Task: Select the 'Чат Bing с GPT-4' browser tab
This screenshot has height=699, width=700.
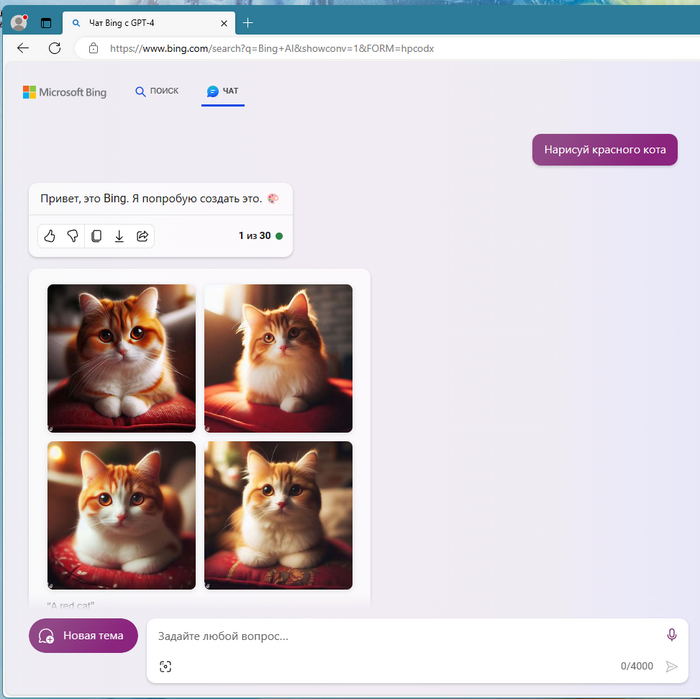Action: click(x=151, y=23)
